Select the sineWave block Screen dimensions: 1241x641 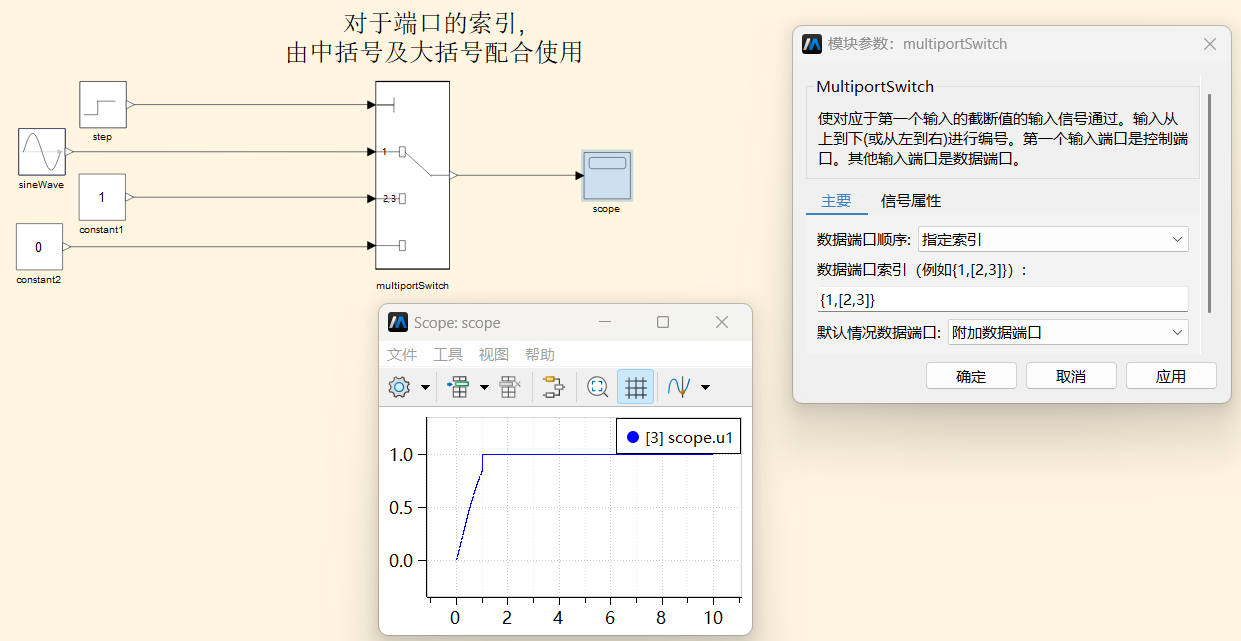click(x=42, y=152)
